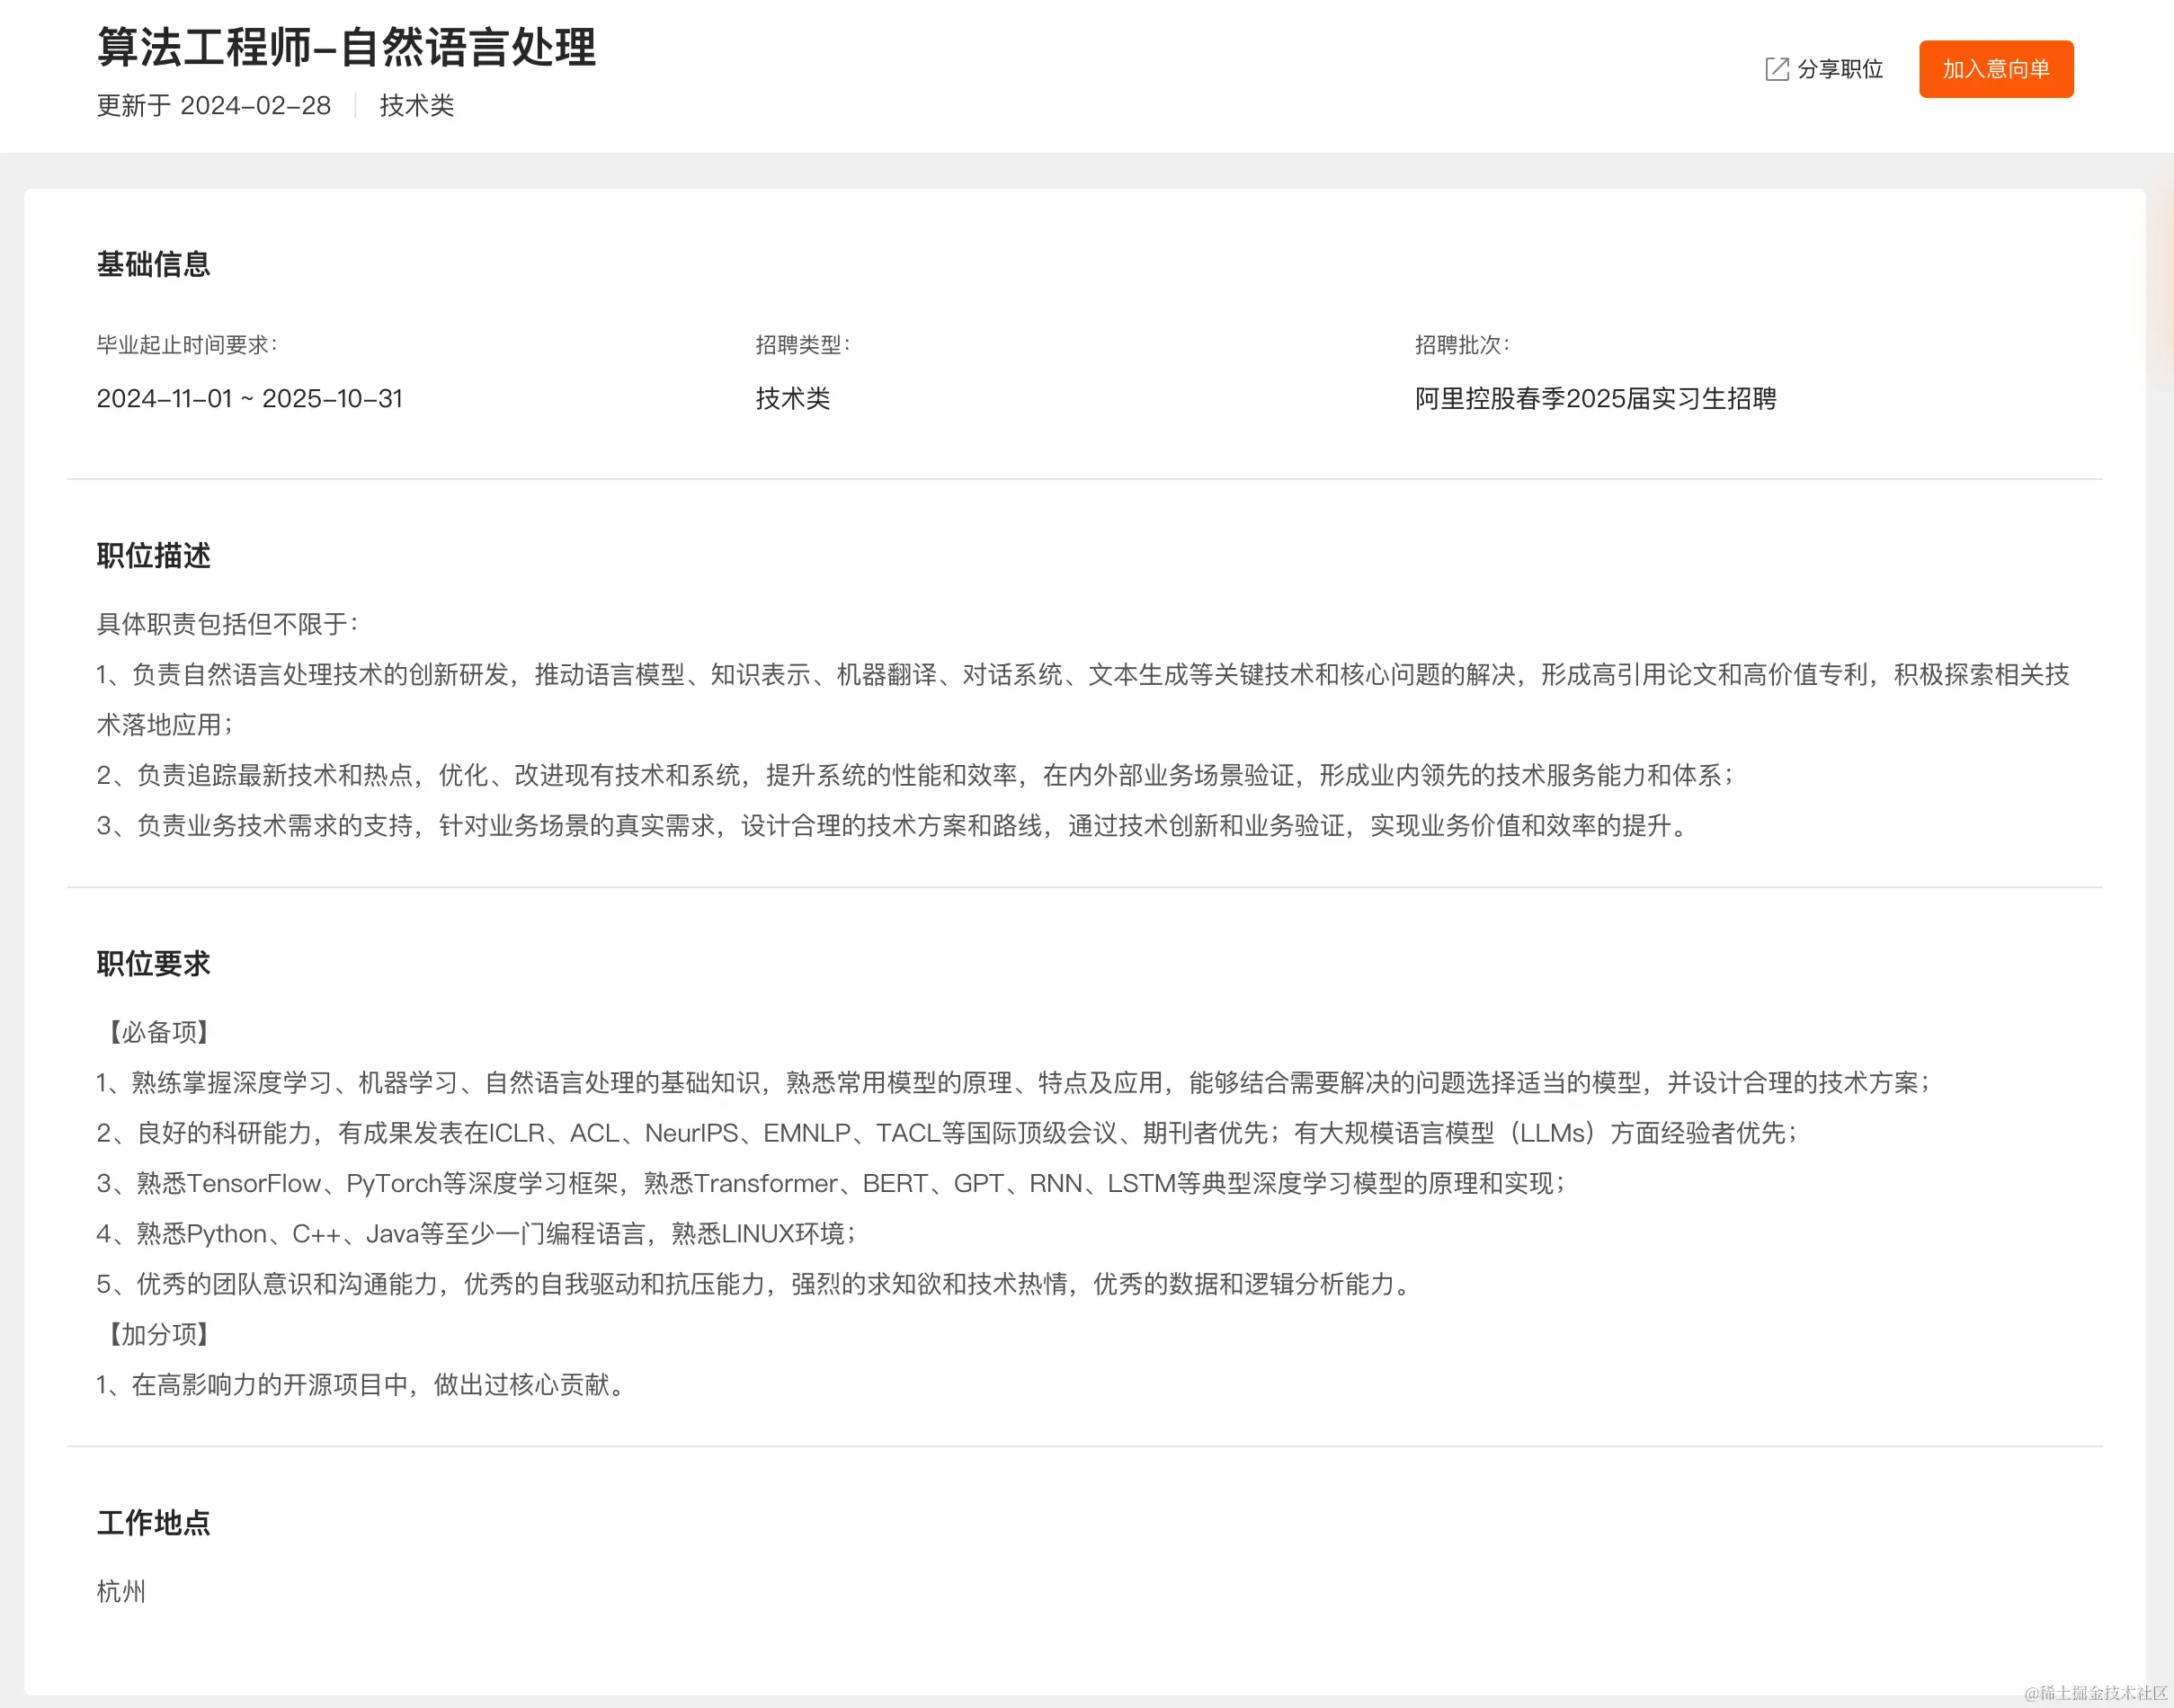Click the 职位描述 section heading
Image resolution: width=2174 pixels, height=1708 pixels.
(x=154, y=556)
